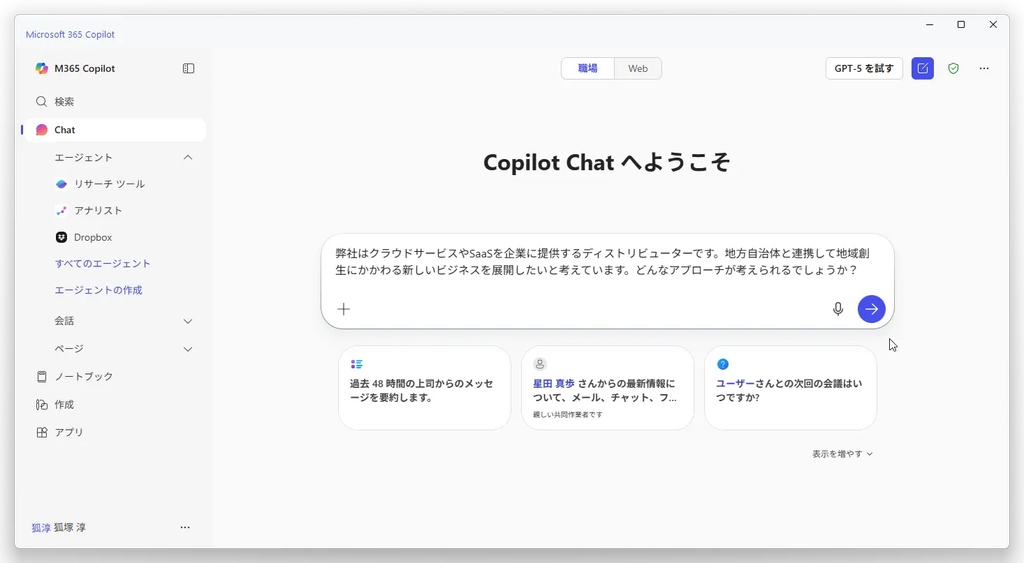Click the エージェント section label
Screen dimensions: 1024x563
[84, 157]
